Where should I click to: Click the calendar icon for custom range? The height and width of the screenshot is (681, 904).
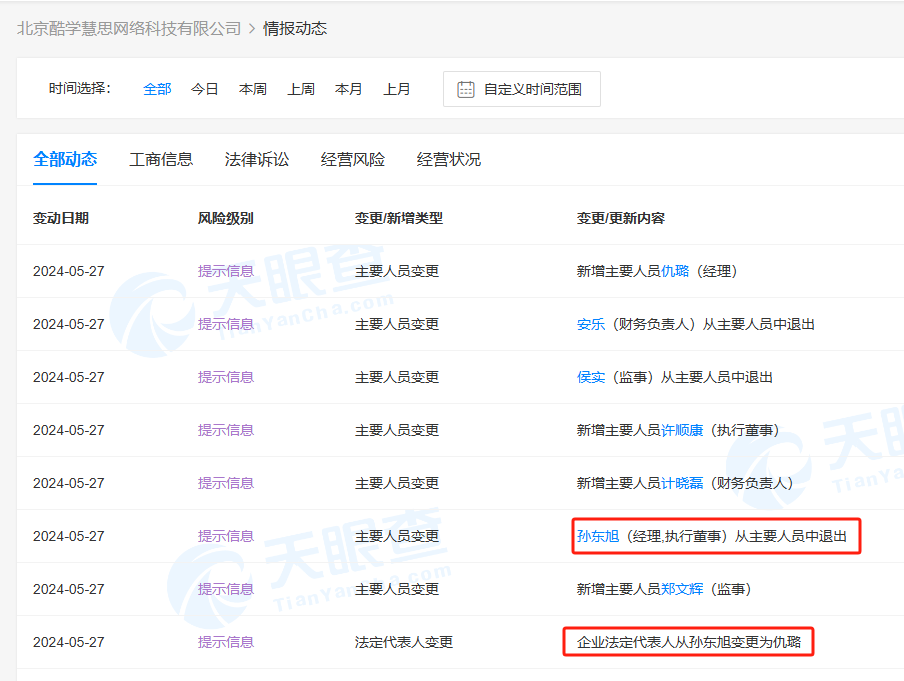[465, 89]
